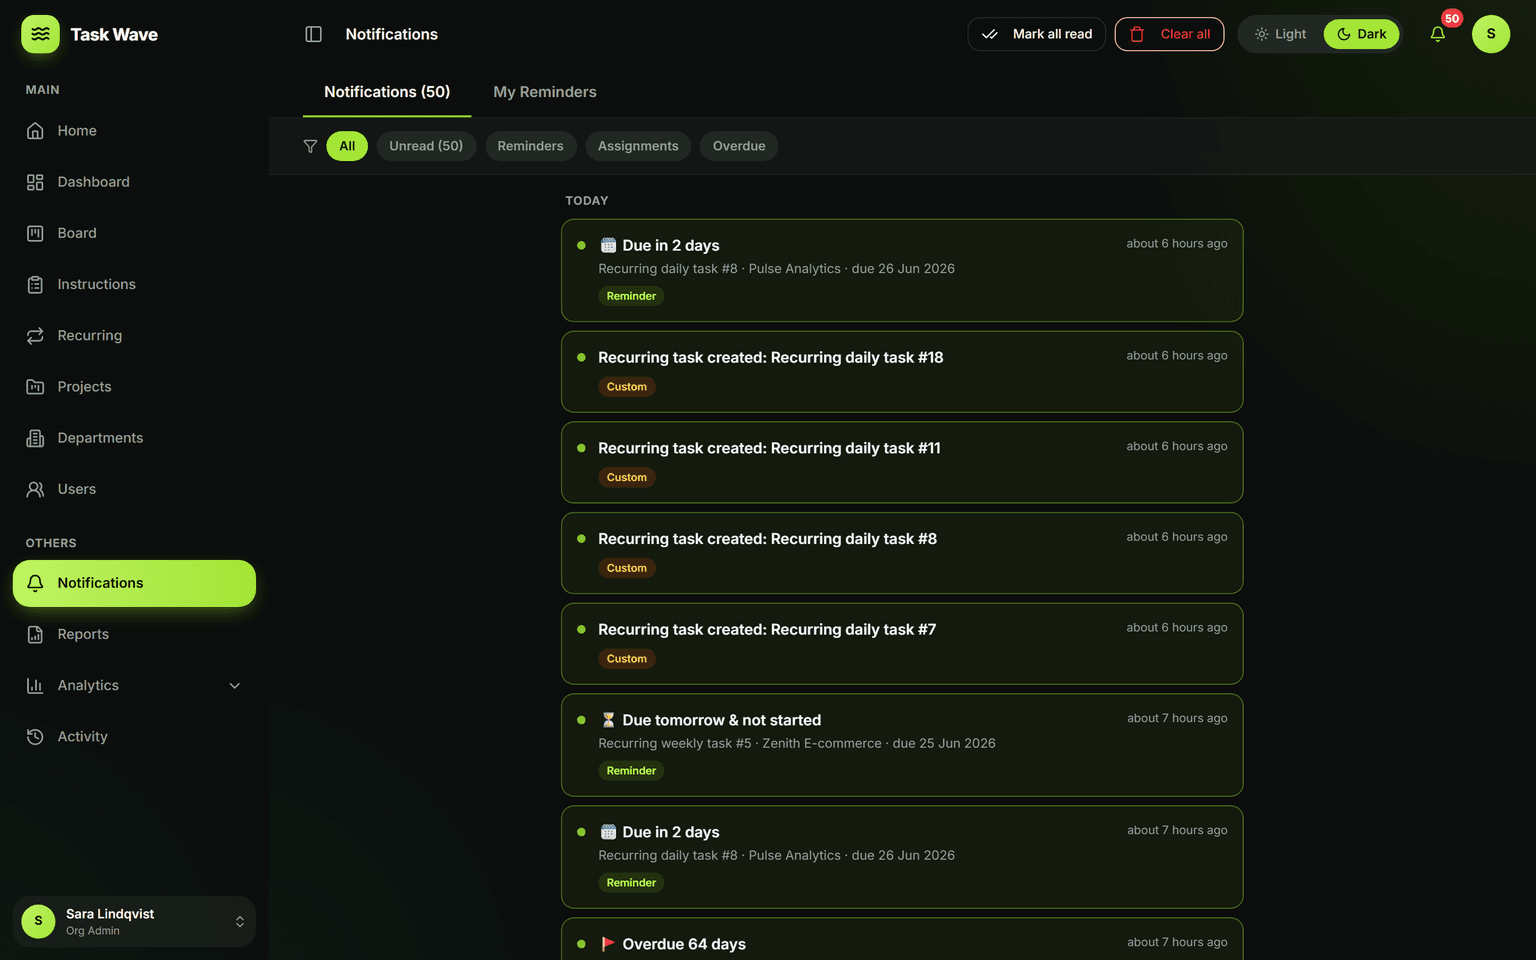Click Reminder tag on Zenith E-commerce notification
Viewport: 1536px width, 960px height.
(631, 771)
